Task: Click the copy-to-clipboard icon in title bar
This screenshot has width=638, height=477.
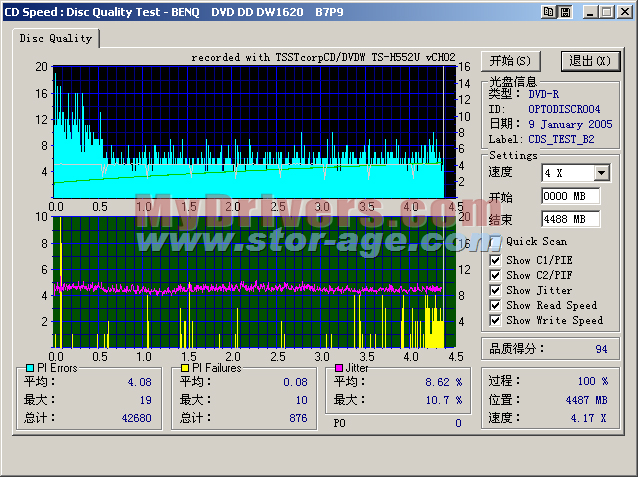Action: [x=548, y=11]
